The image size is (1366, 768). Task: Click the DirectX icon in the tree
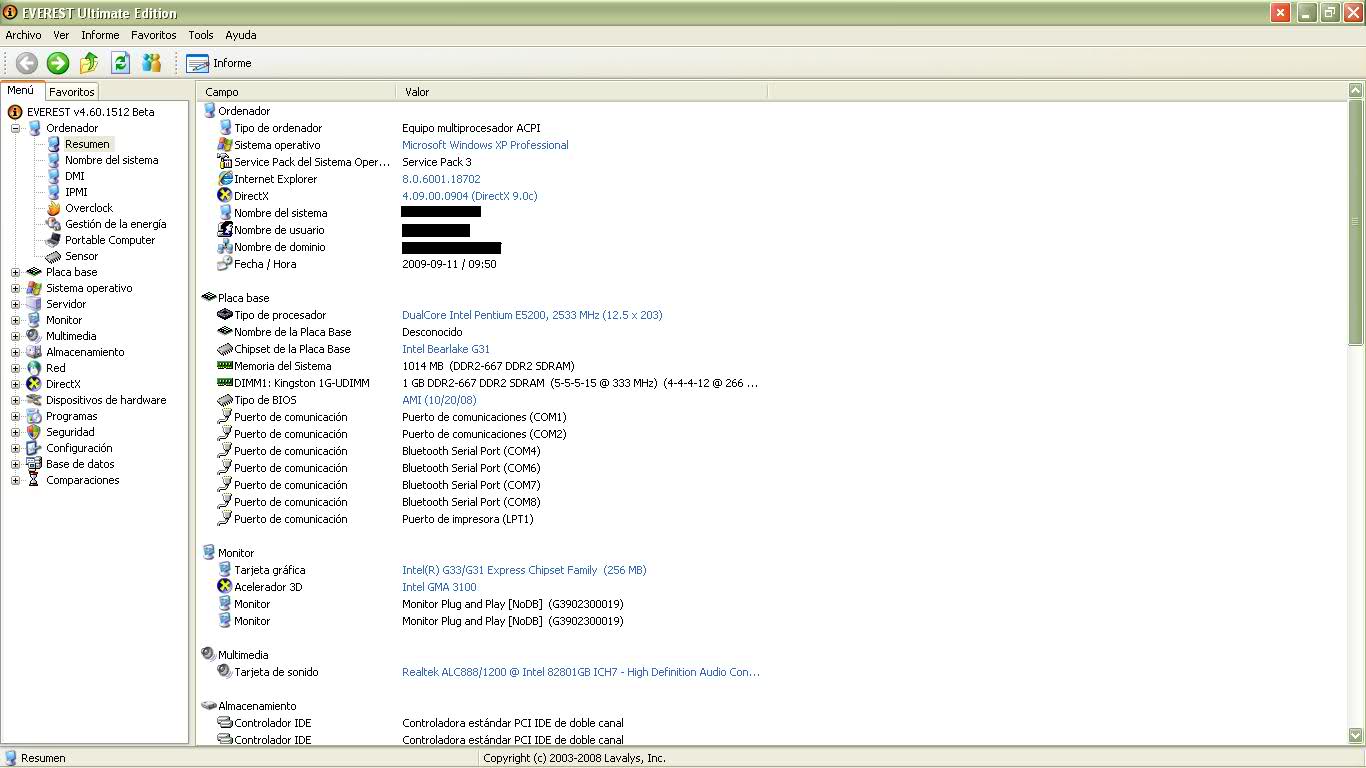point(34,384)
